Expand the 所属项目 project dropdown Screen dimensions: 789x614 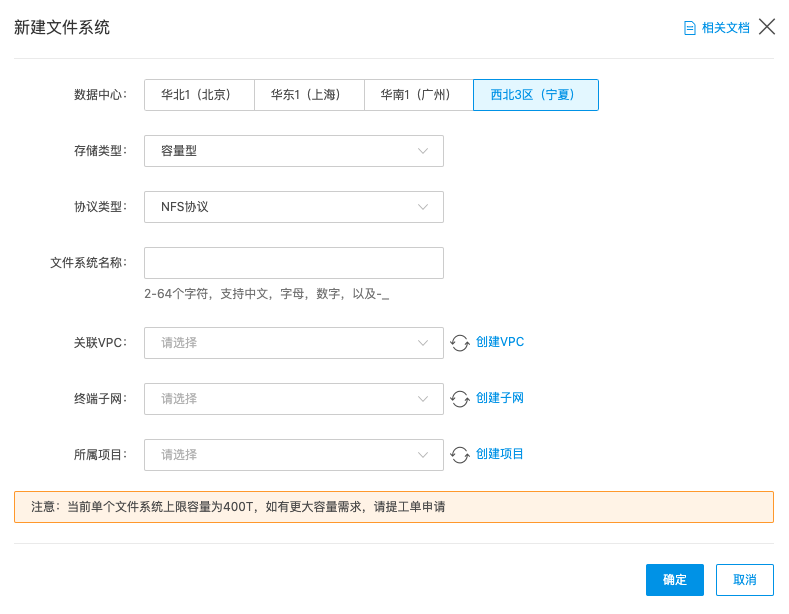tap(294, 455)
